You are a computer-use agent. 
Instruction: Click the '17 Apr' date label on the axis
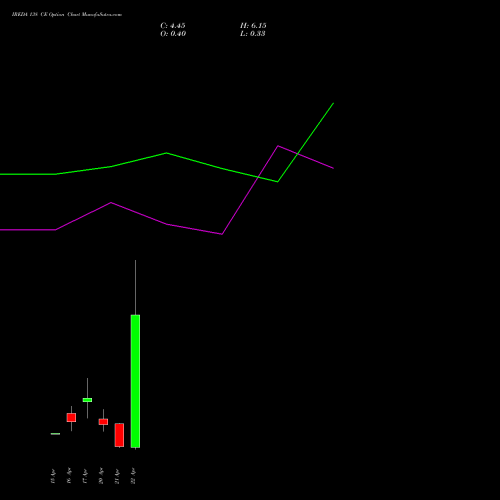pos(85,476)
